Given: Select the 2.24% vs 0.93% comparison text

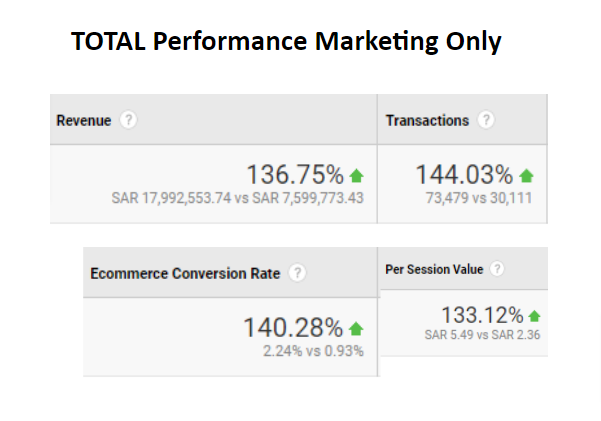Looking at the screenshot, I should coord(313,350).
